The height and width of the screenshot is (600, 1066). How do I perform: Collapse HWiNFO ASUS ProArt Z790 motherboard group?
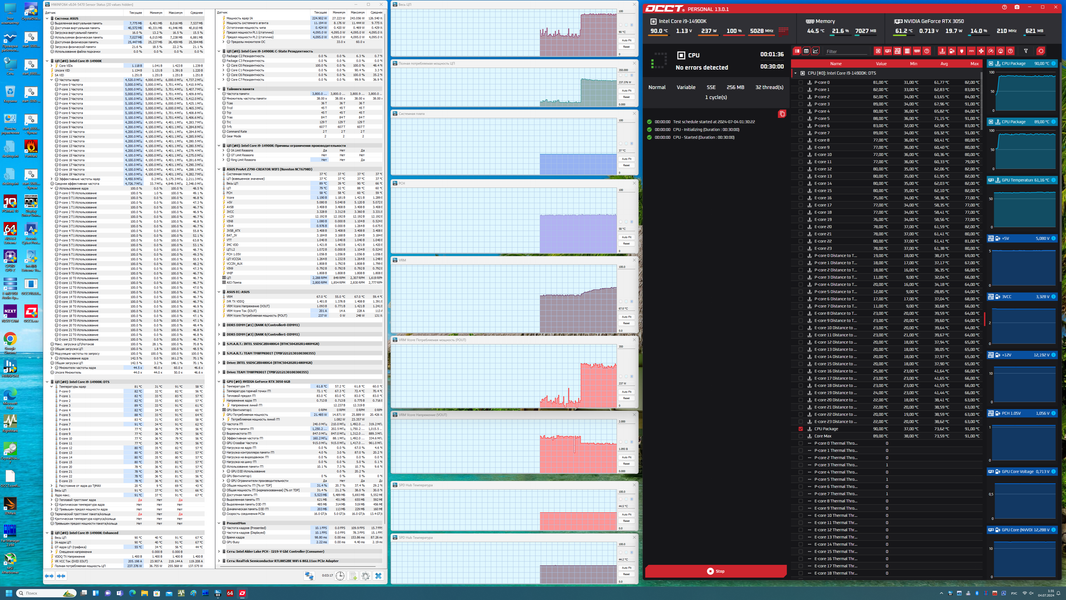pos(220,169)
